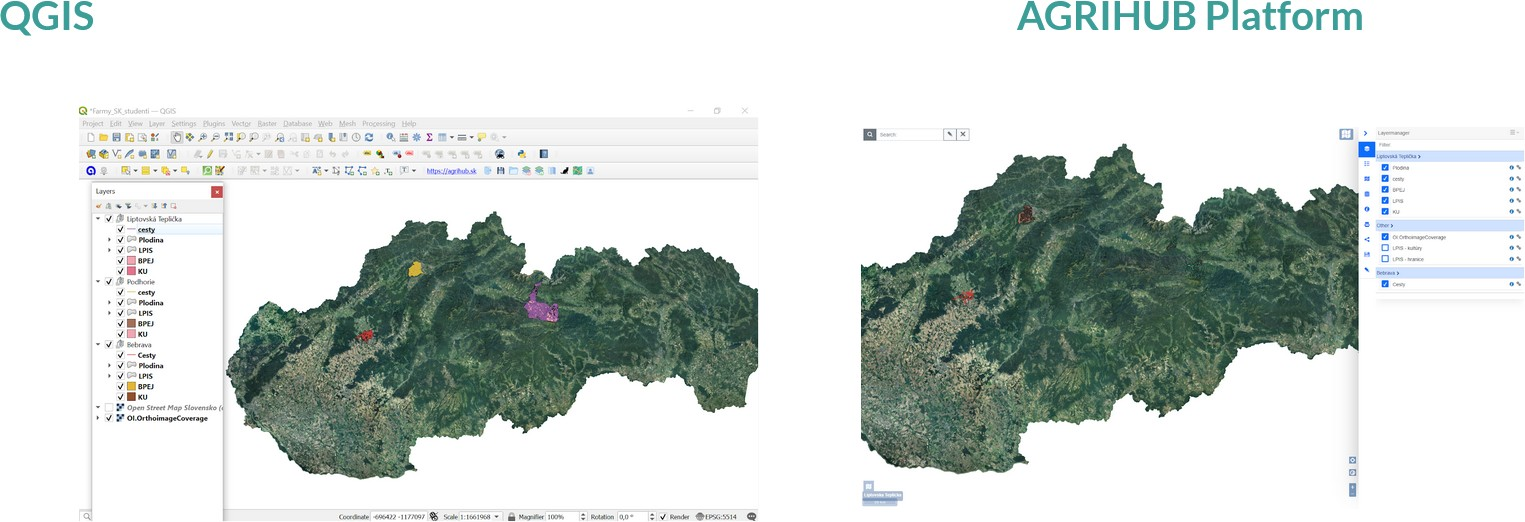This screenshot has width=1525, height=522.
Task: Click the Processing Toolbox gear icon
Action: 416,137
